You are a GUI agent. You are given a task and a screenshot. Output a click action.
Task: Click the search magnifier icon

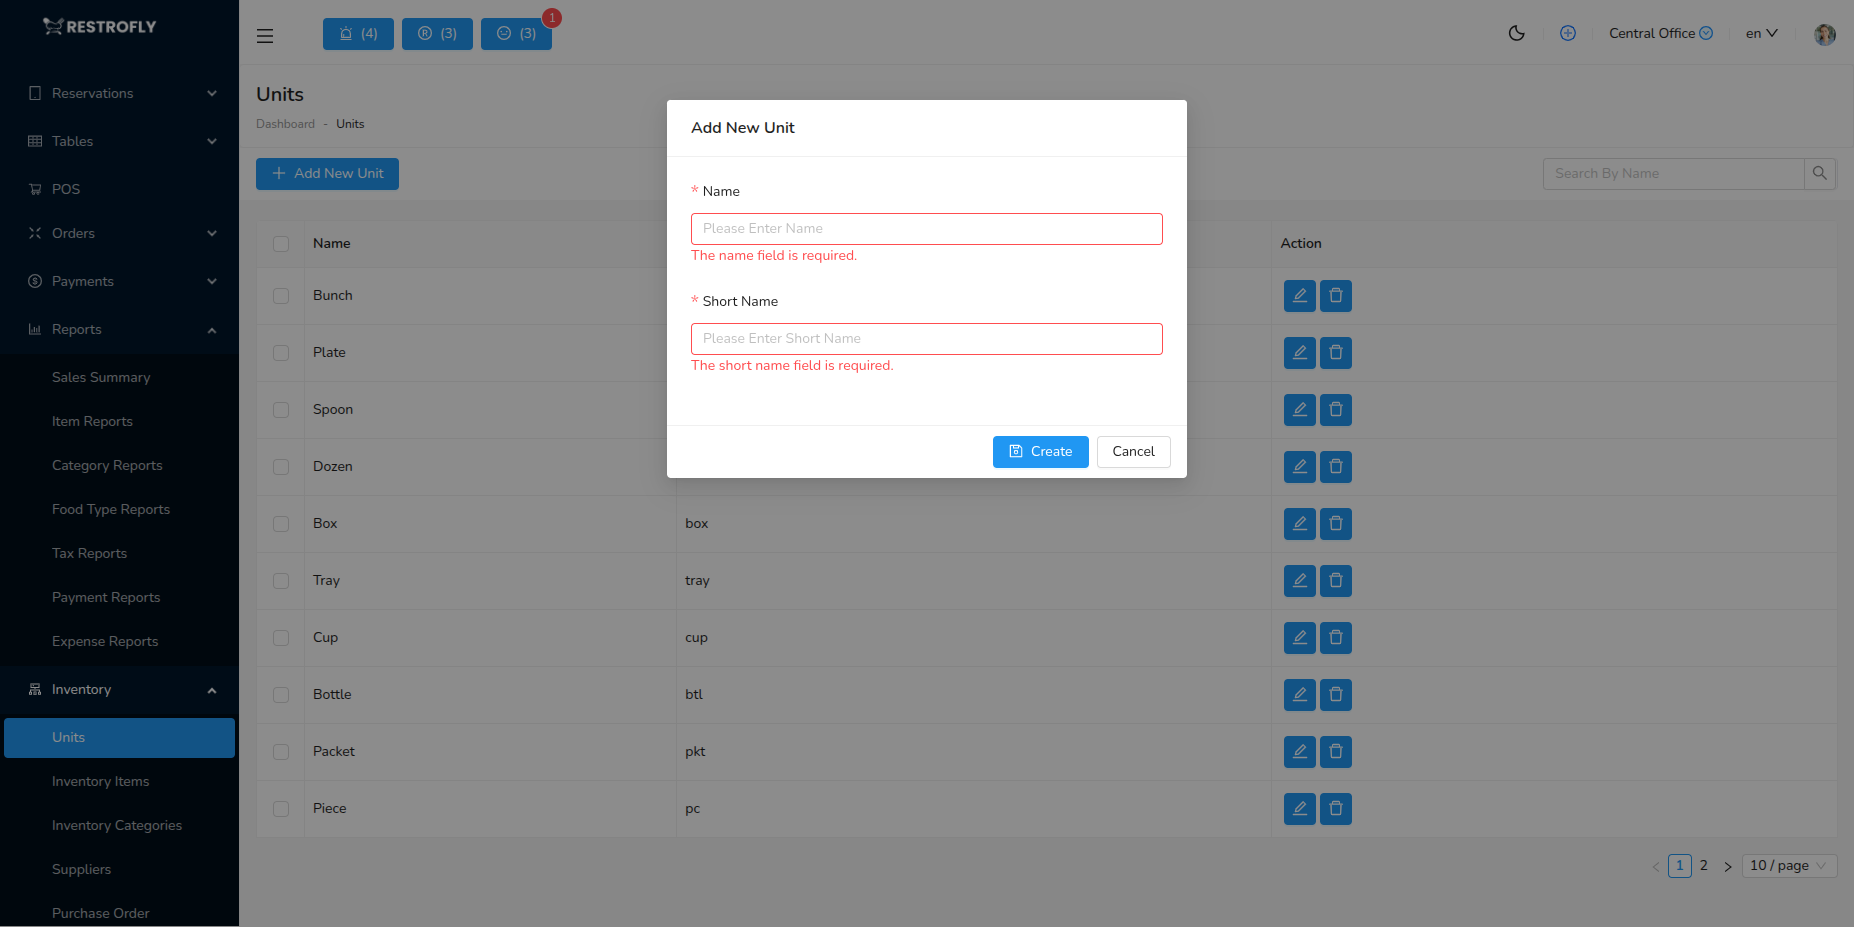pos(1820,173)
